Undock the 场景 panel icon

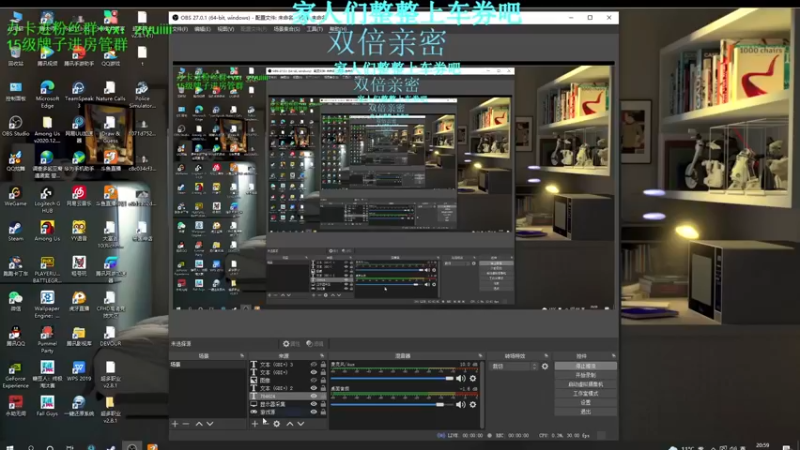(242, 356)
